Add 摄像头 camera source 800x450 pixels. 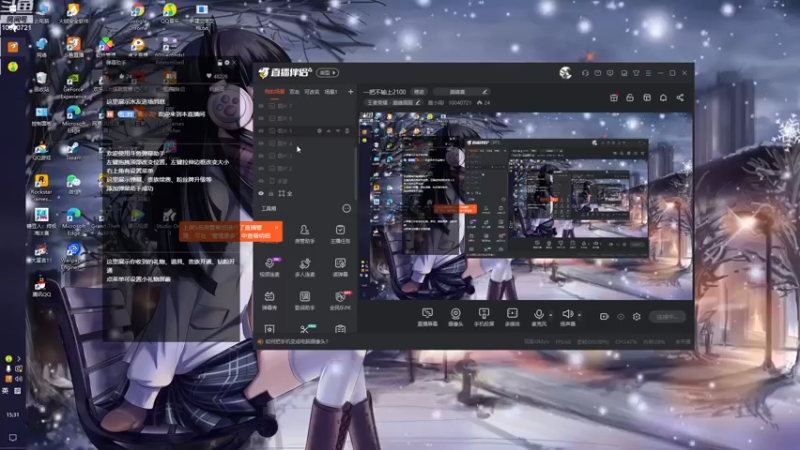coord(456,317)
